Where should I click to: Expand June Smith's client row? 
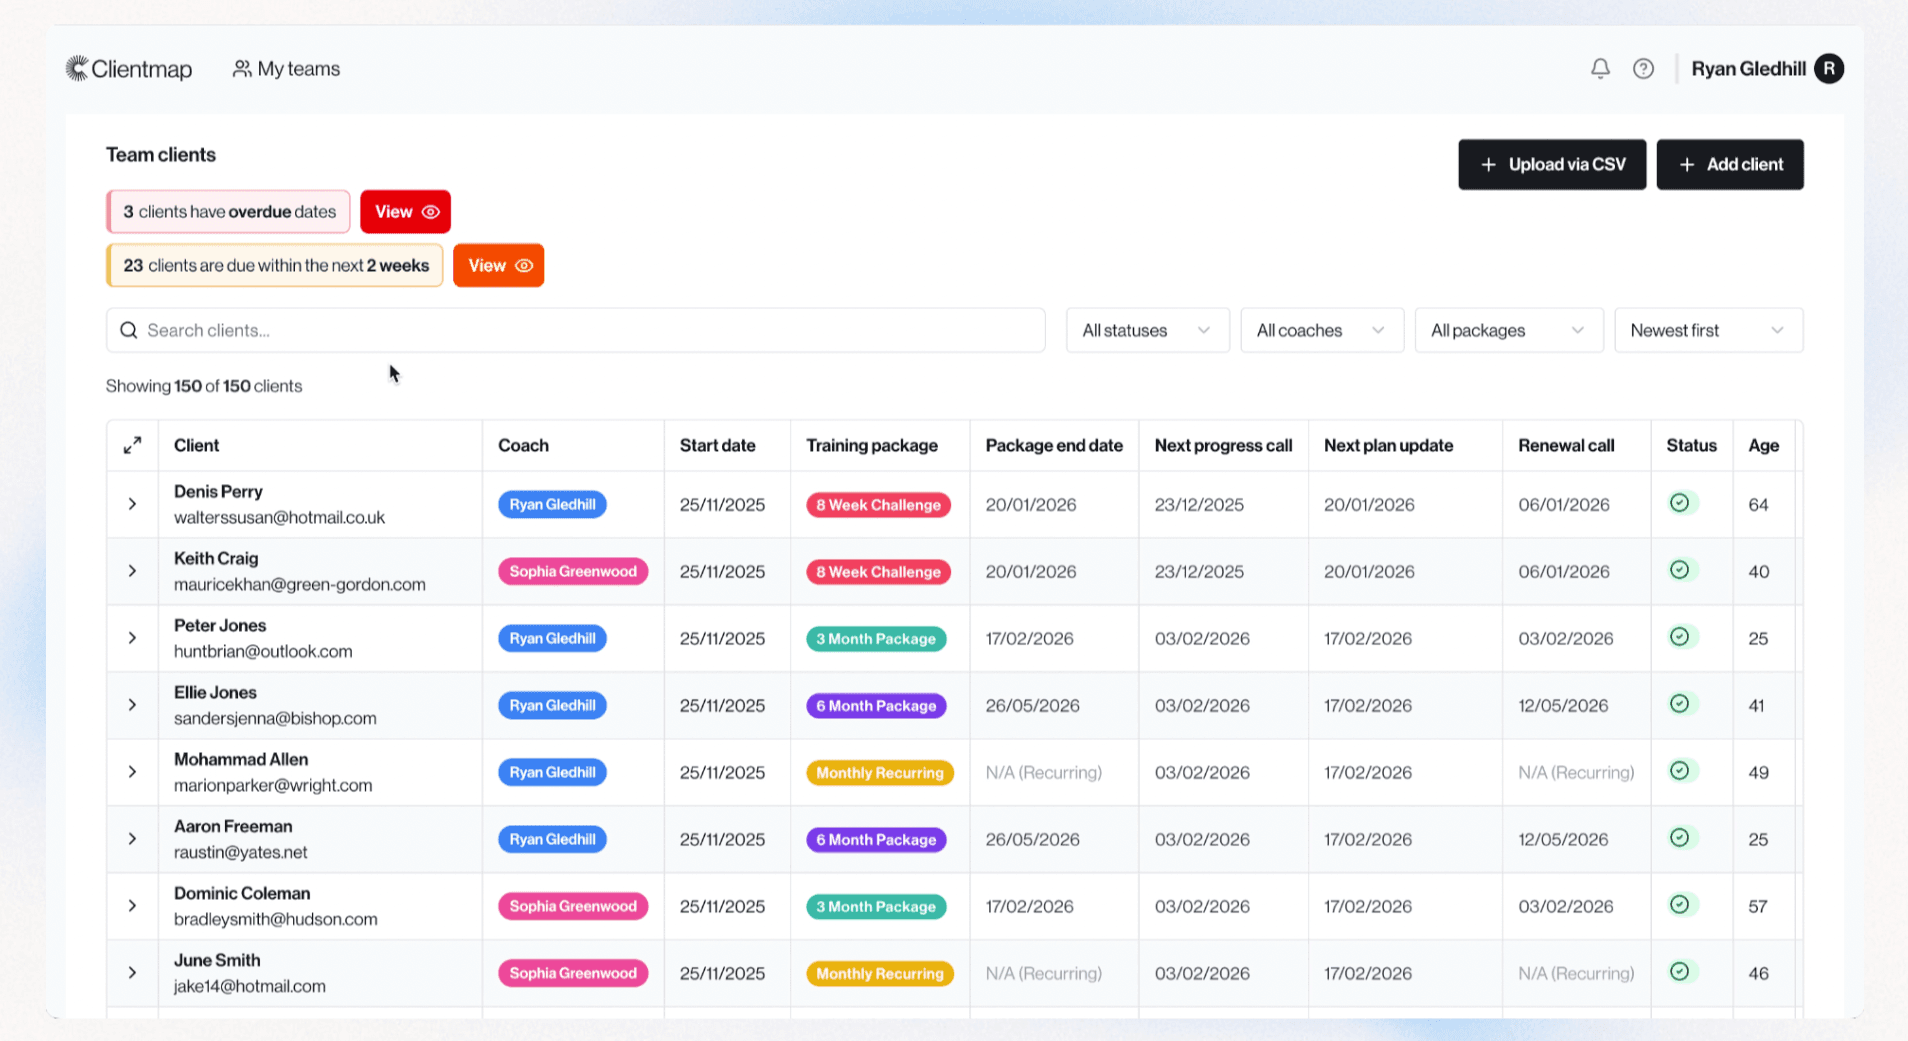pyautogui.click(x=132, y=972)
